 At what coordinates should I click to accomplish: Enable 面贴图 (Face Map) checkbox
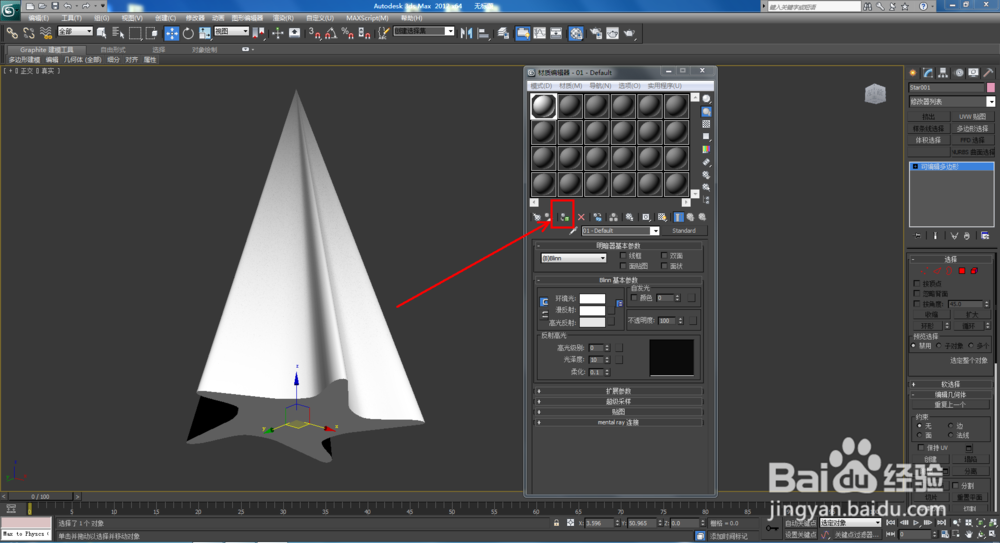click(623, 266)
